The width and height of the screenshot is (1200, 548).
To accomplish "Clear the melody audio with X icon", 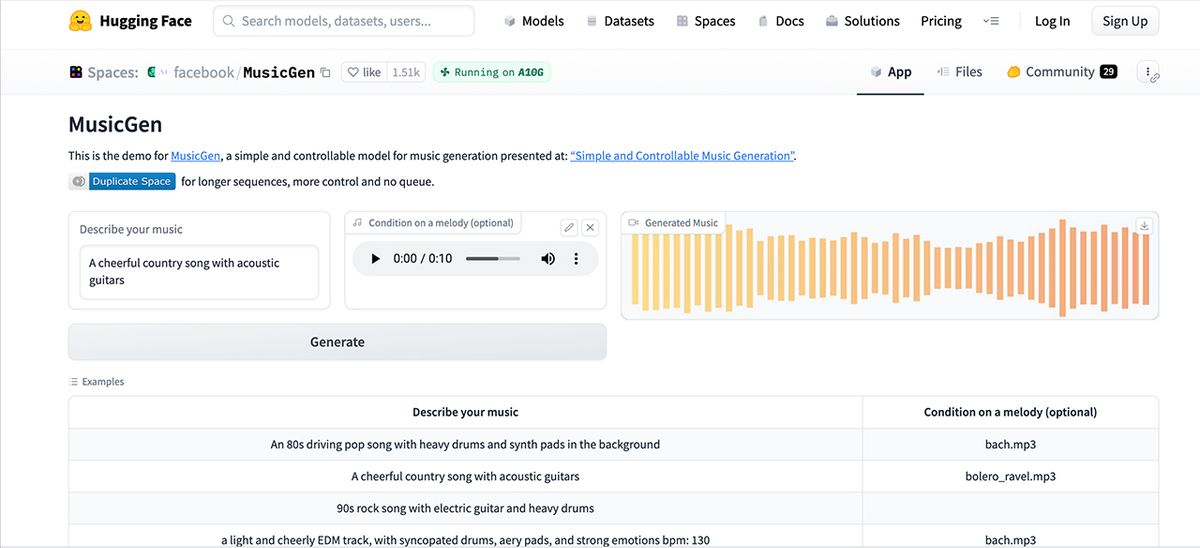I will pyautogui.click(x=590, y=227).
